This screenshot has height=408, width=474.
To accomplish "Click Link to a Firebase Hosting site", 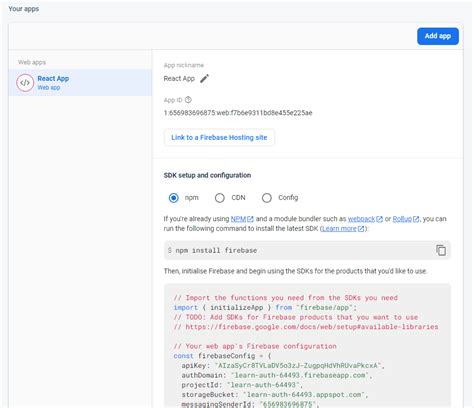I will 219,137.
